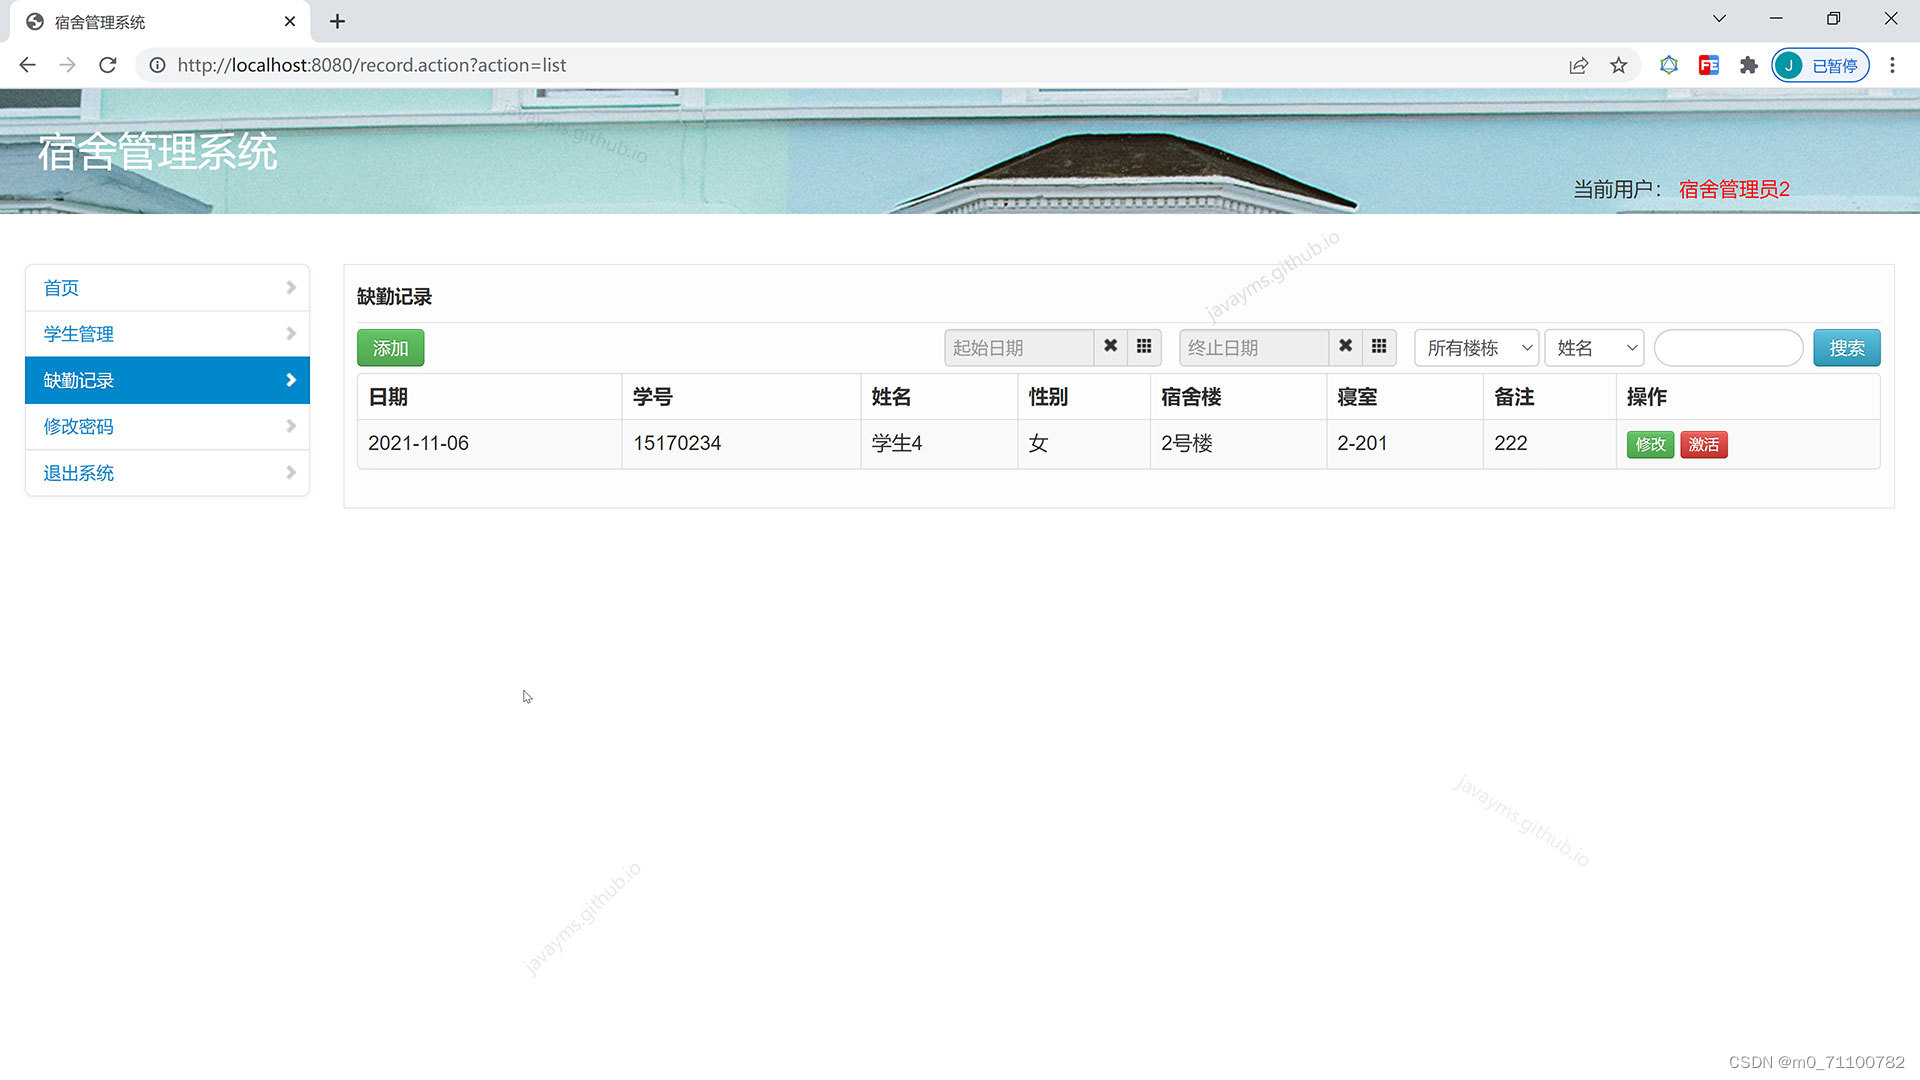Expand the 姓名 search type dropdown
This screenshot has width=1920, height=1080.
[x=1594, y=348]
